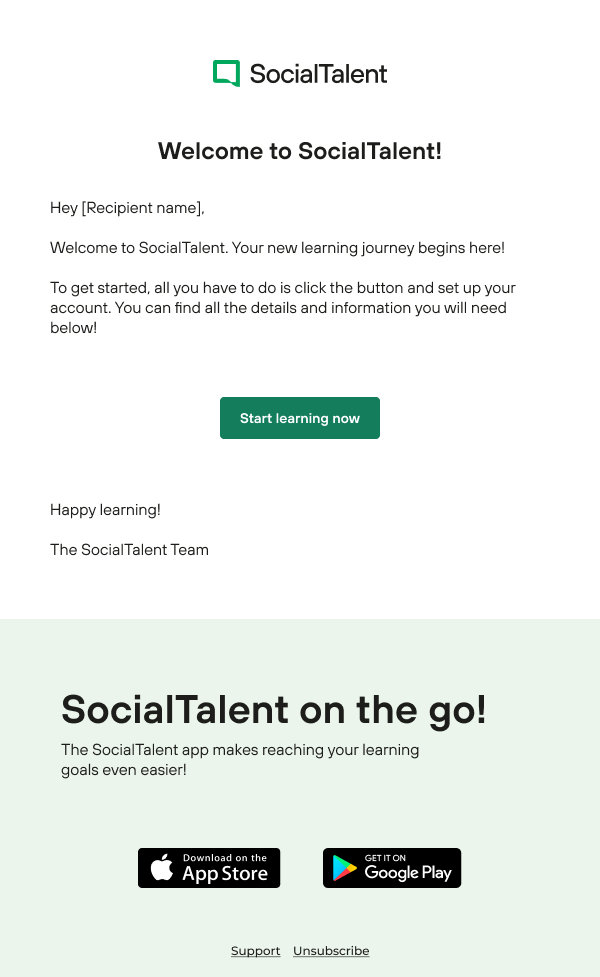Click "The SocialTalent Team" signature line
The image size is (600, 977).
coord(129,550)
